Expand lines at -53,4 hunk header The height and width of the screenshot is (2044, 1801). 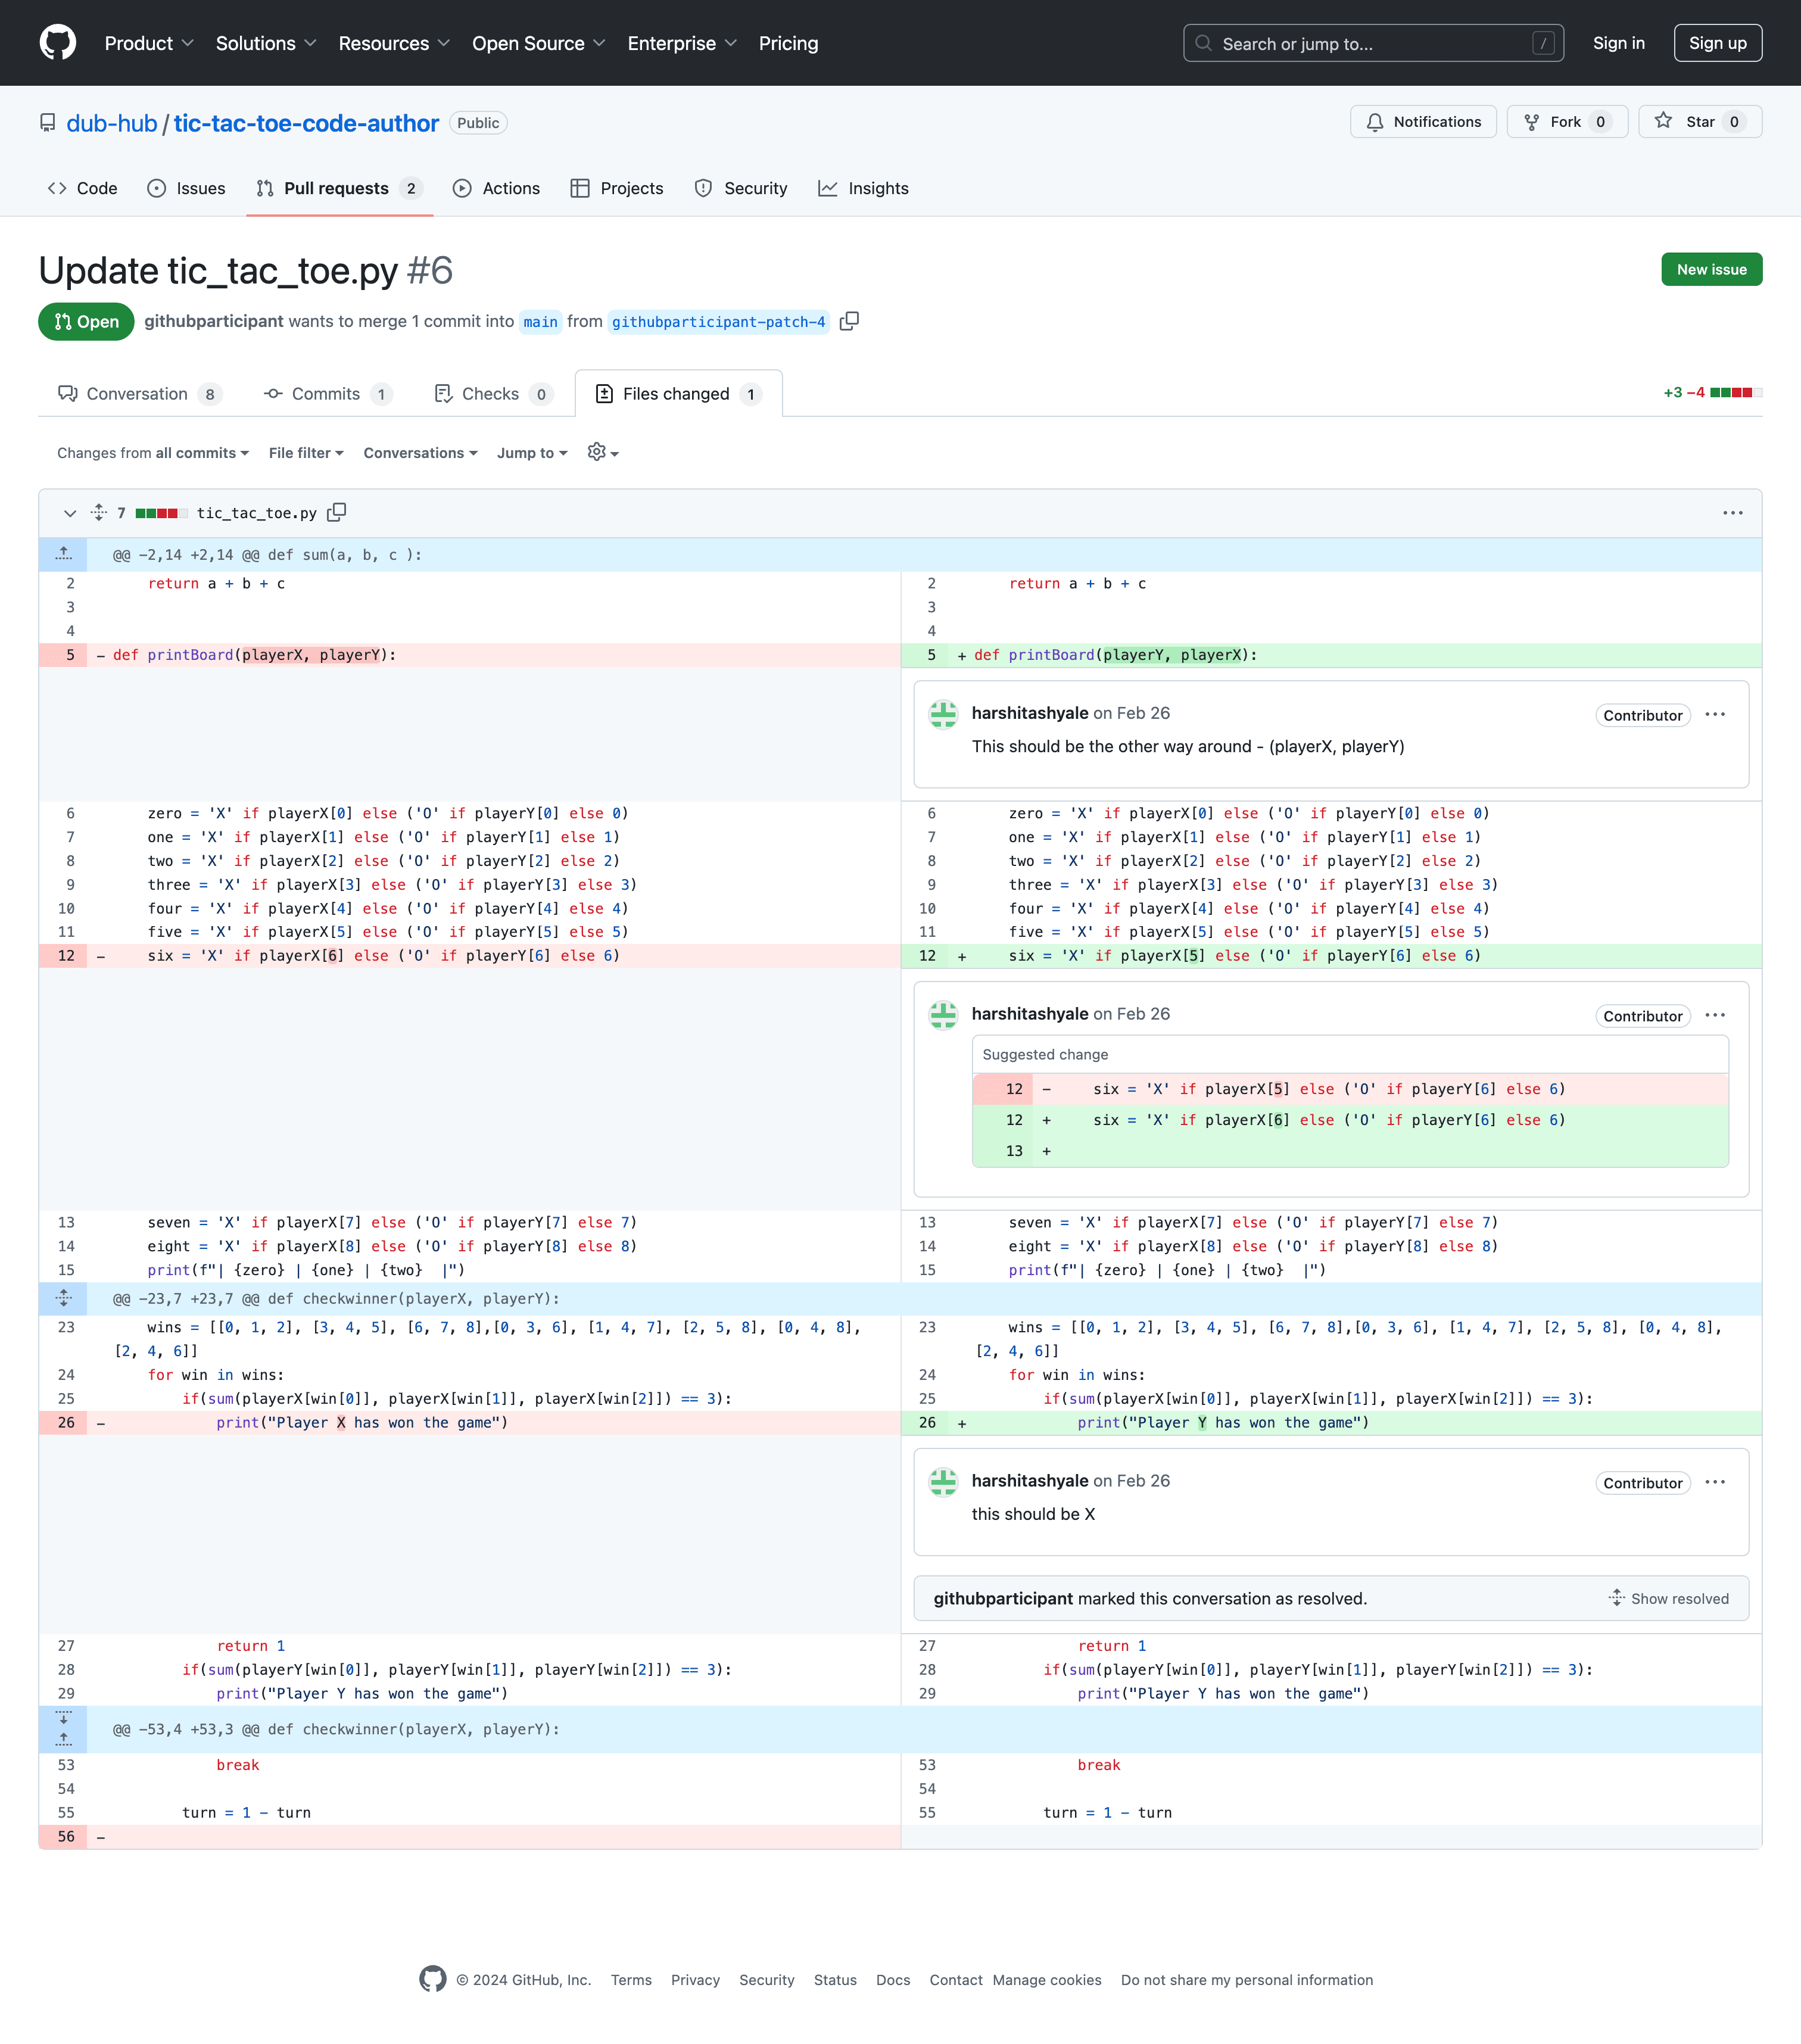tap(63, 1729)
